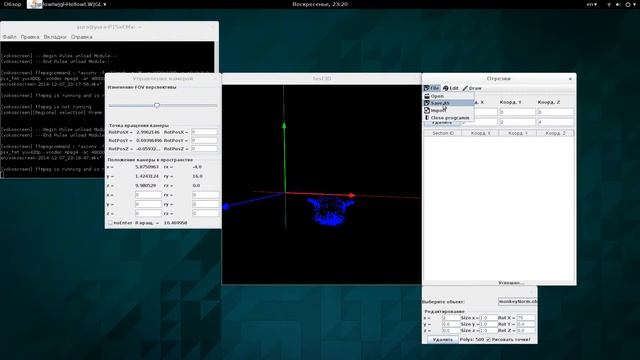Click the camera z input field

pos(148,213)
